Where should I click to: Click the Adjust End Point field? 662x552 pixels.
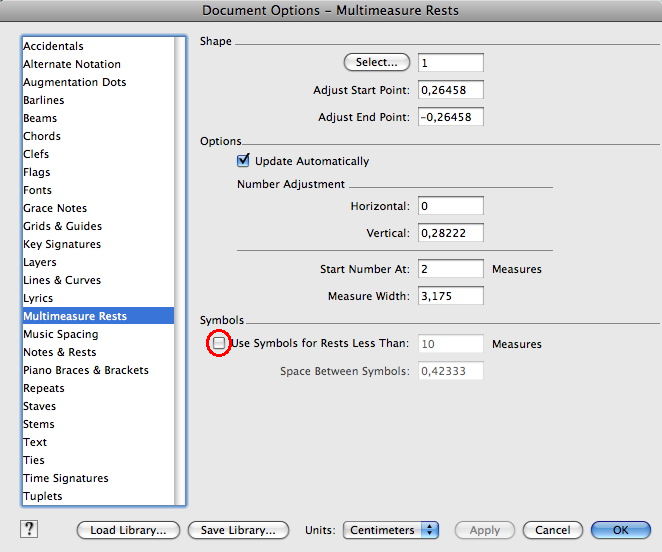[450, 117]
